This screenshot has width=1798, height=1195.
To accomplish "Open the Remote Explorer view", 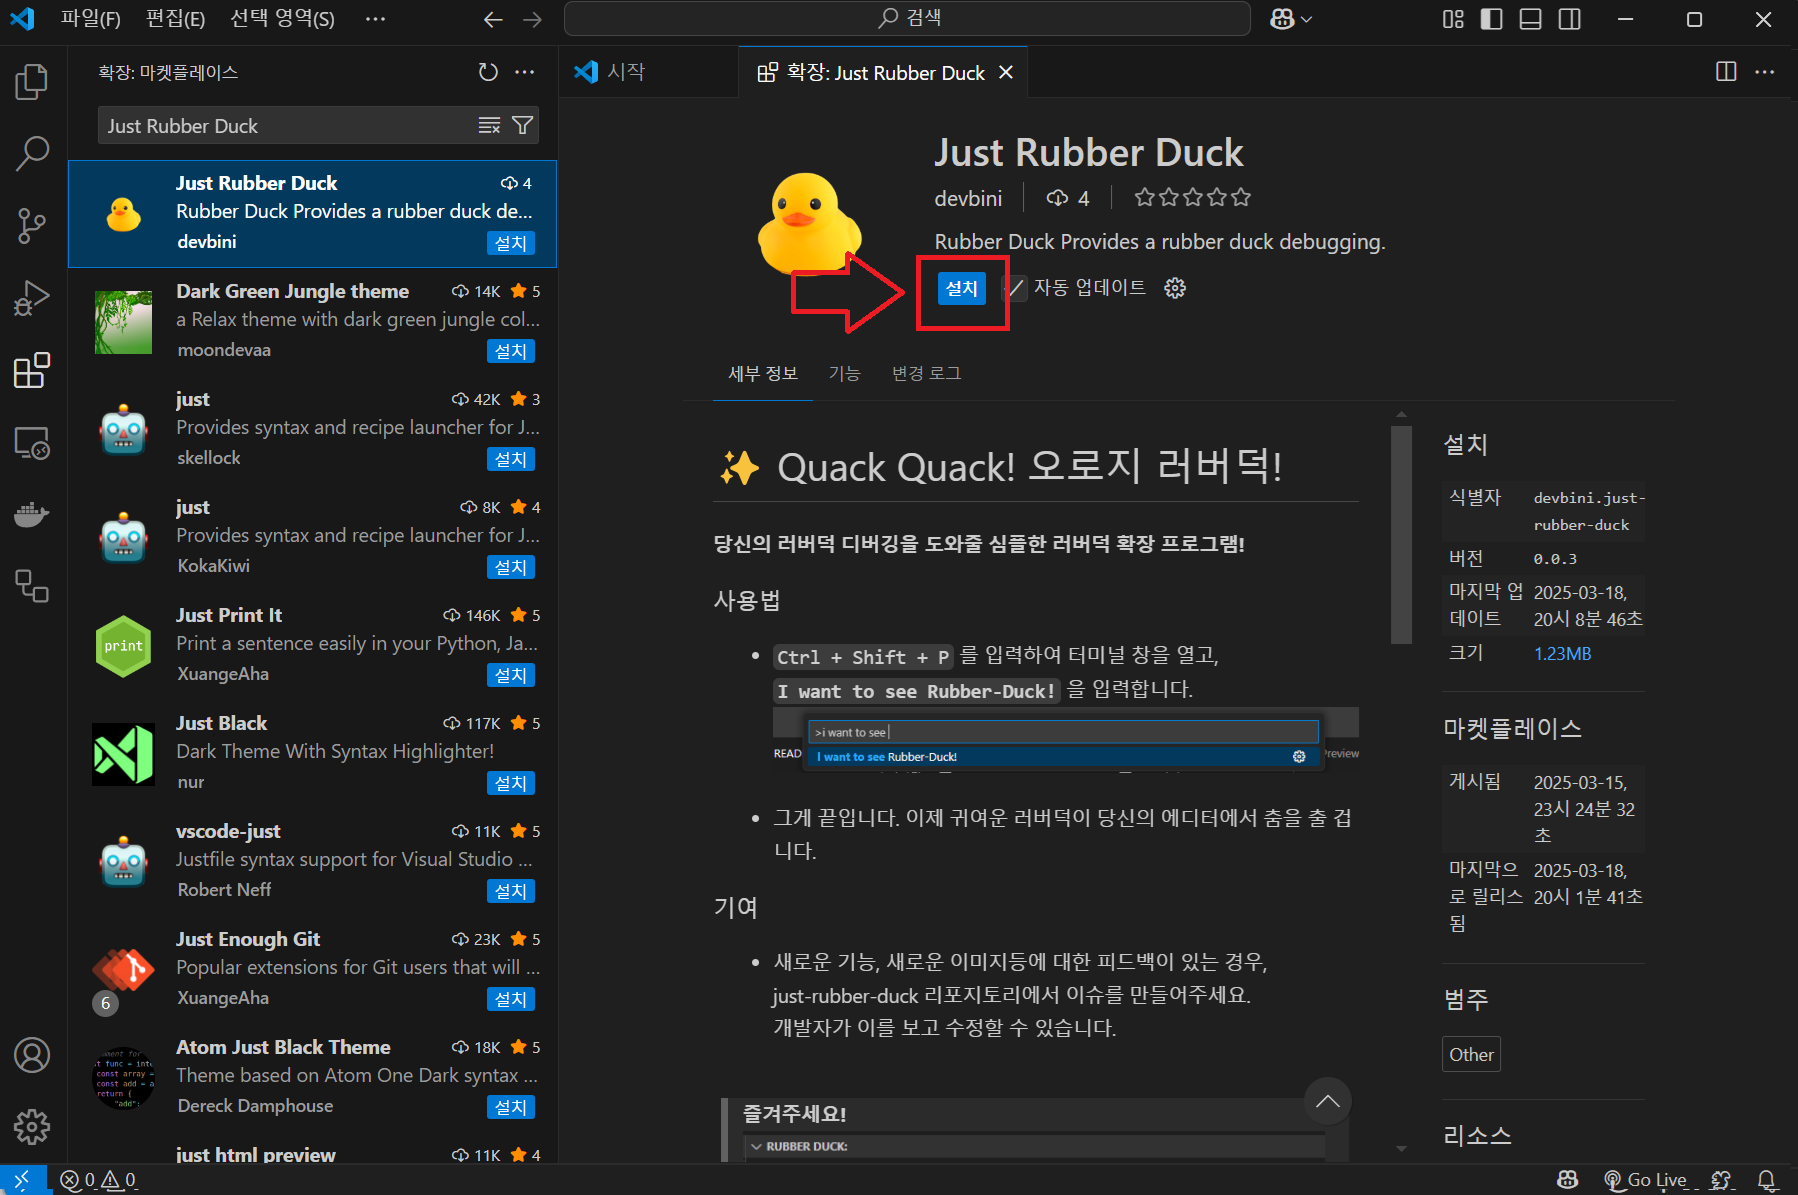I will tap(32, 442).
